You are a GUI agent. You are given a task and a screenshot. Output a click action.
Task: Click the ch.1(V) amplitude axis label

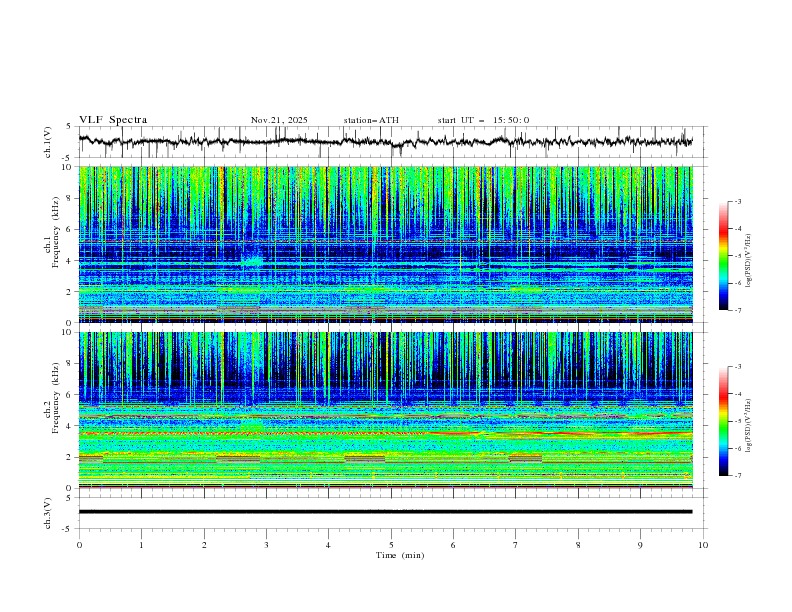click(48, 142)
